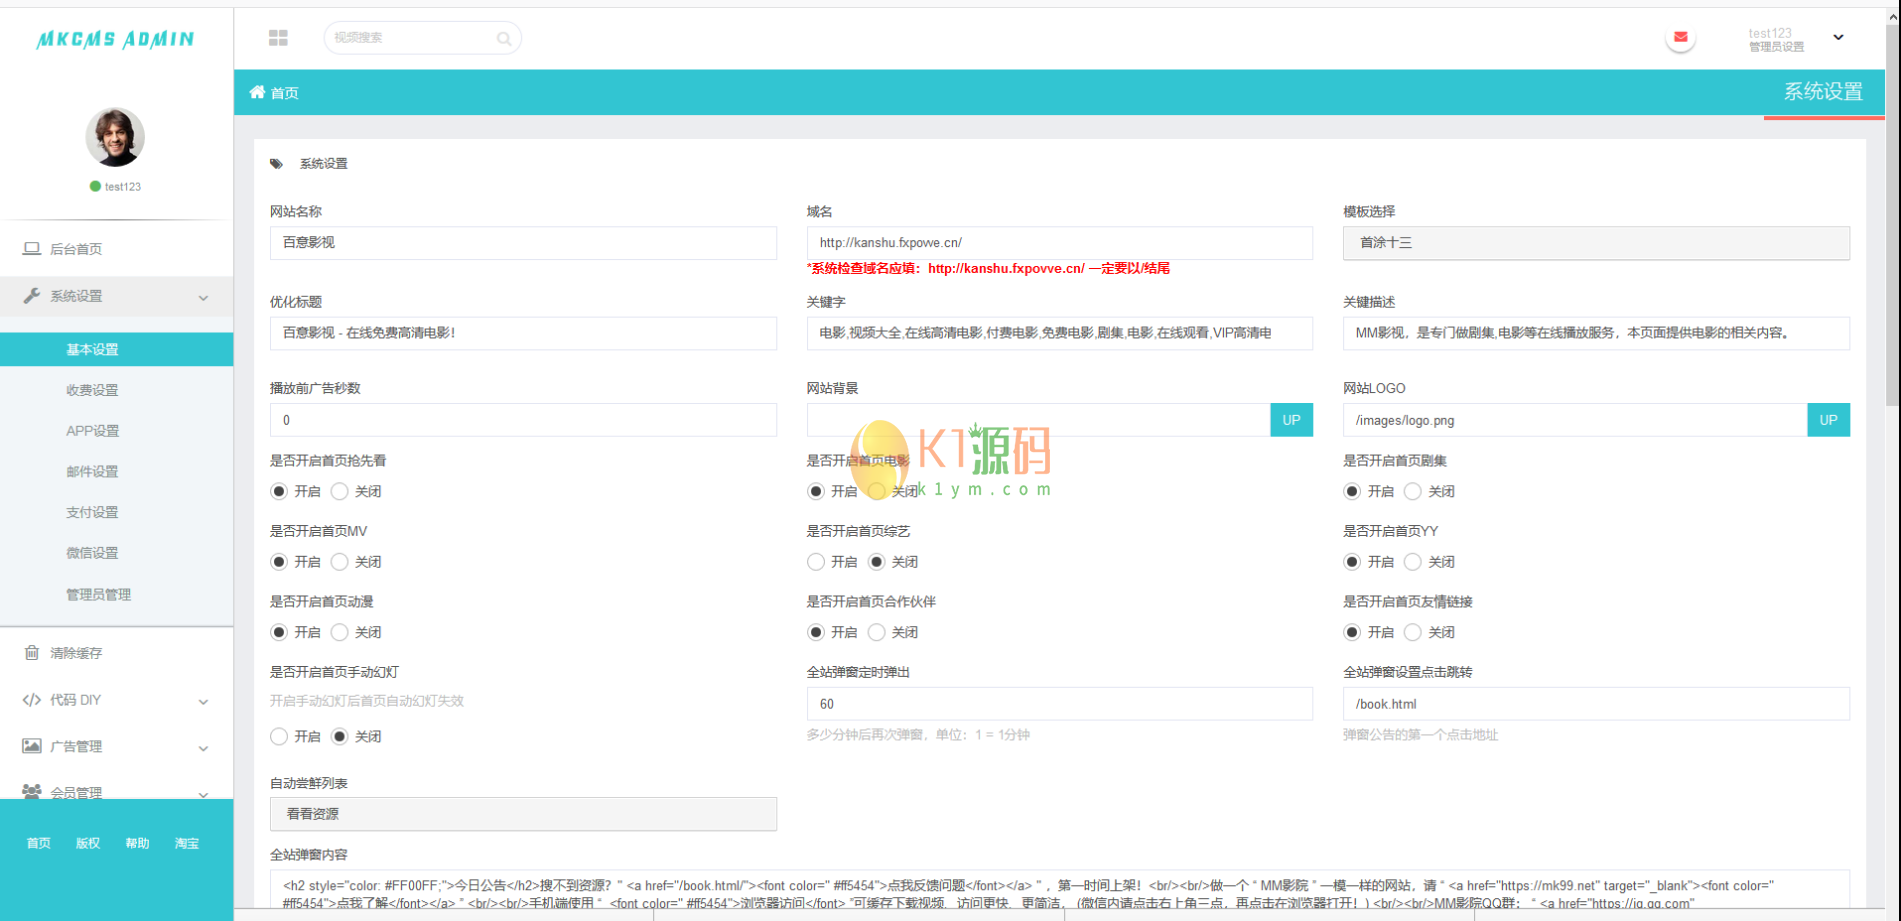Viewport: 1901px width, 921px height.
Task: Click the UP button beside 网站LOGO
Action: [1828, 420]
